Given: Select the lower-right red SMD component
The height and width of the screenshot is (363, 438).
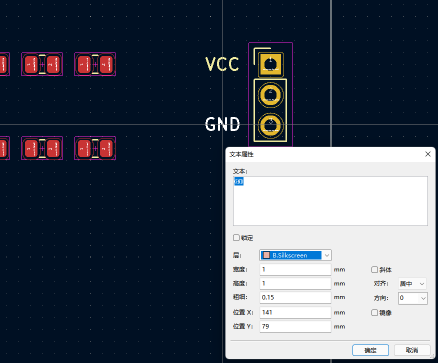Looking at the screenshot, I should tap(95, 148).
